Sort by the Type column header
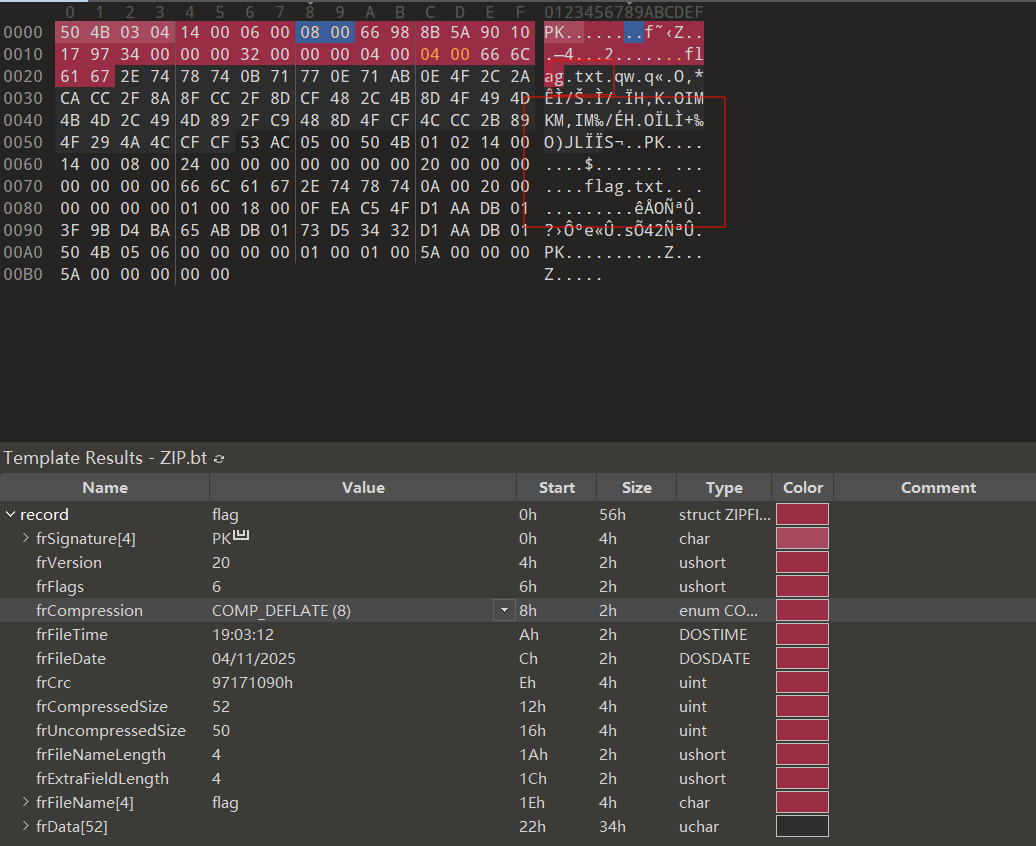The image size is (1036, 846). click(723, 488)
